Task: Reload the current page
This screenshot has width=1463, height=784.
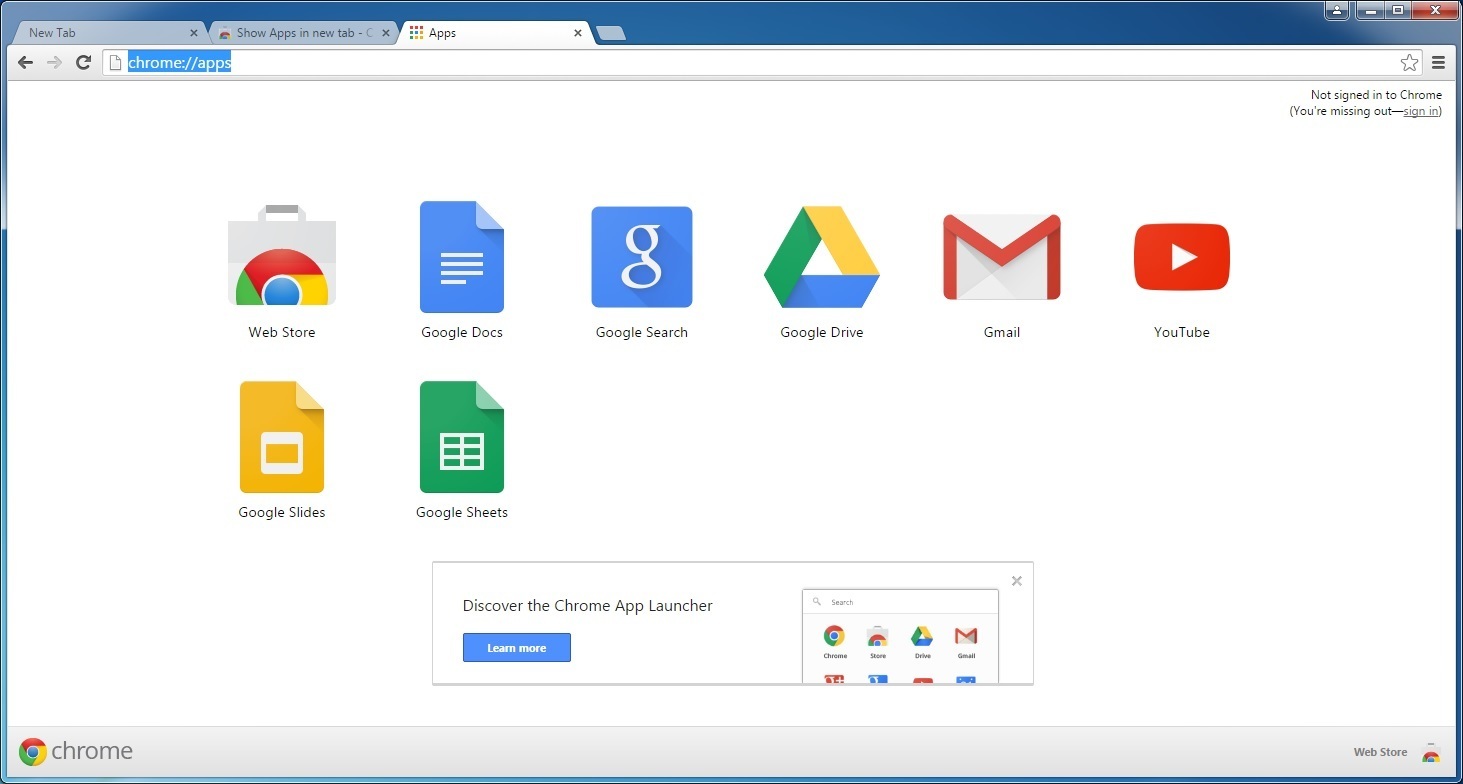Action: (x=84, y=63)
